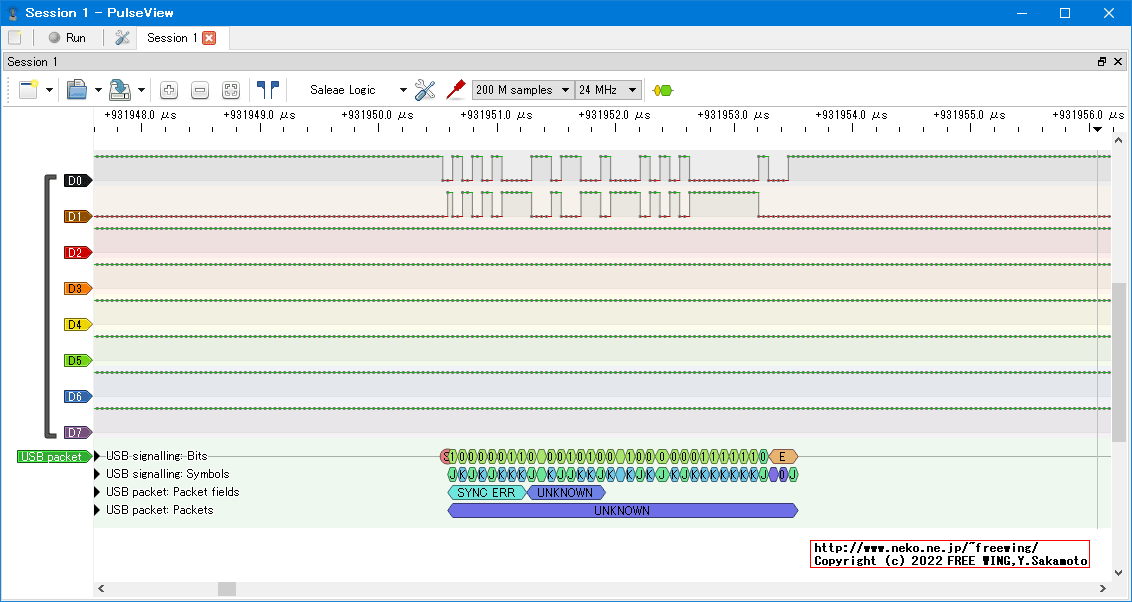Click the zoom out icon
Image resolution: width=1132 pixels, height=602 pixels.
click(x=200, y=90)
